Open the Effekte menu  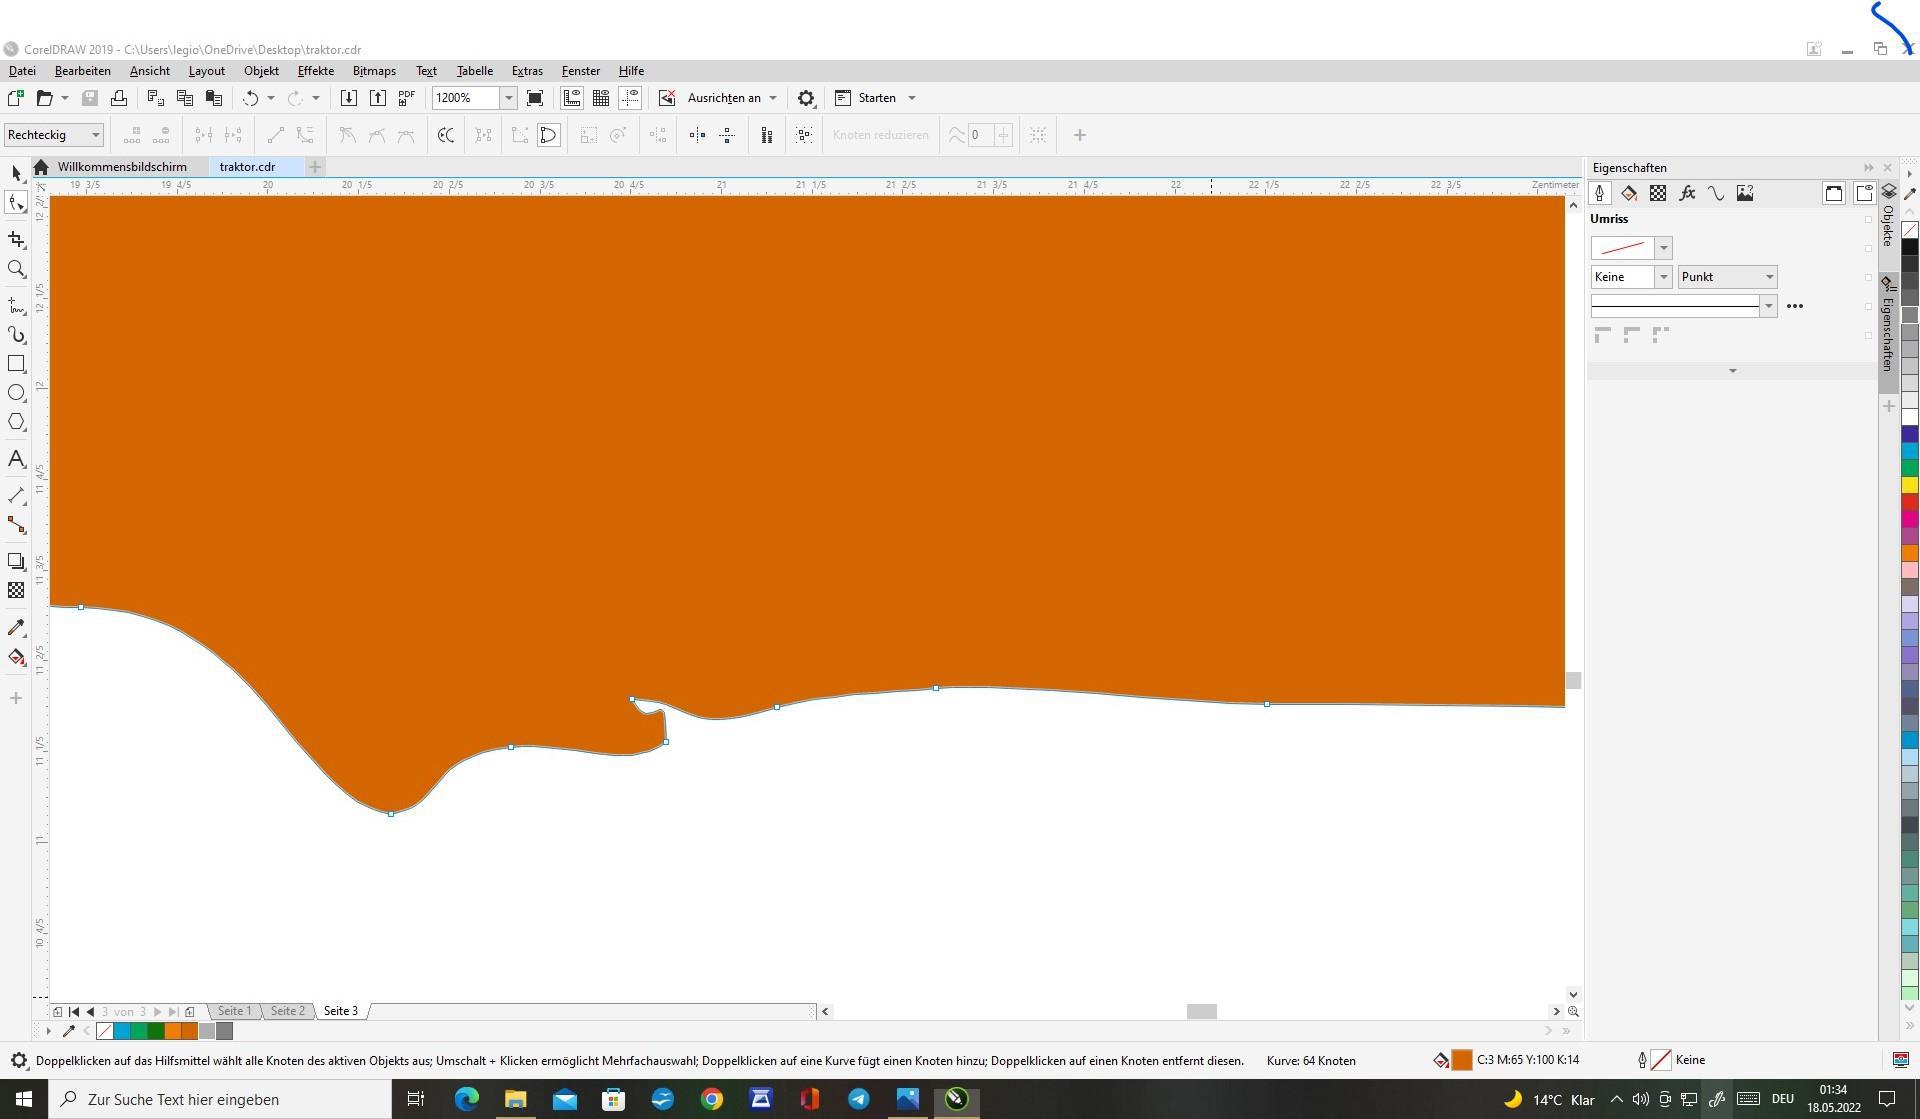click(315, 71)
